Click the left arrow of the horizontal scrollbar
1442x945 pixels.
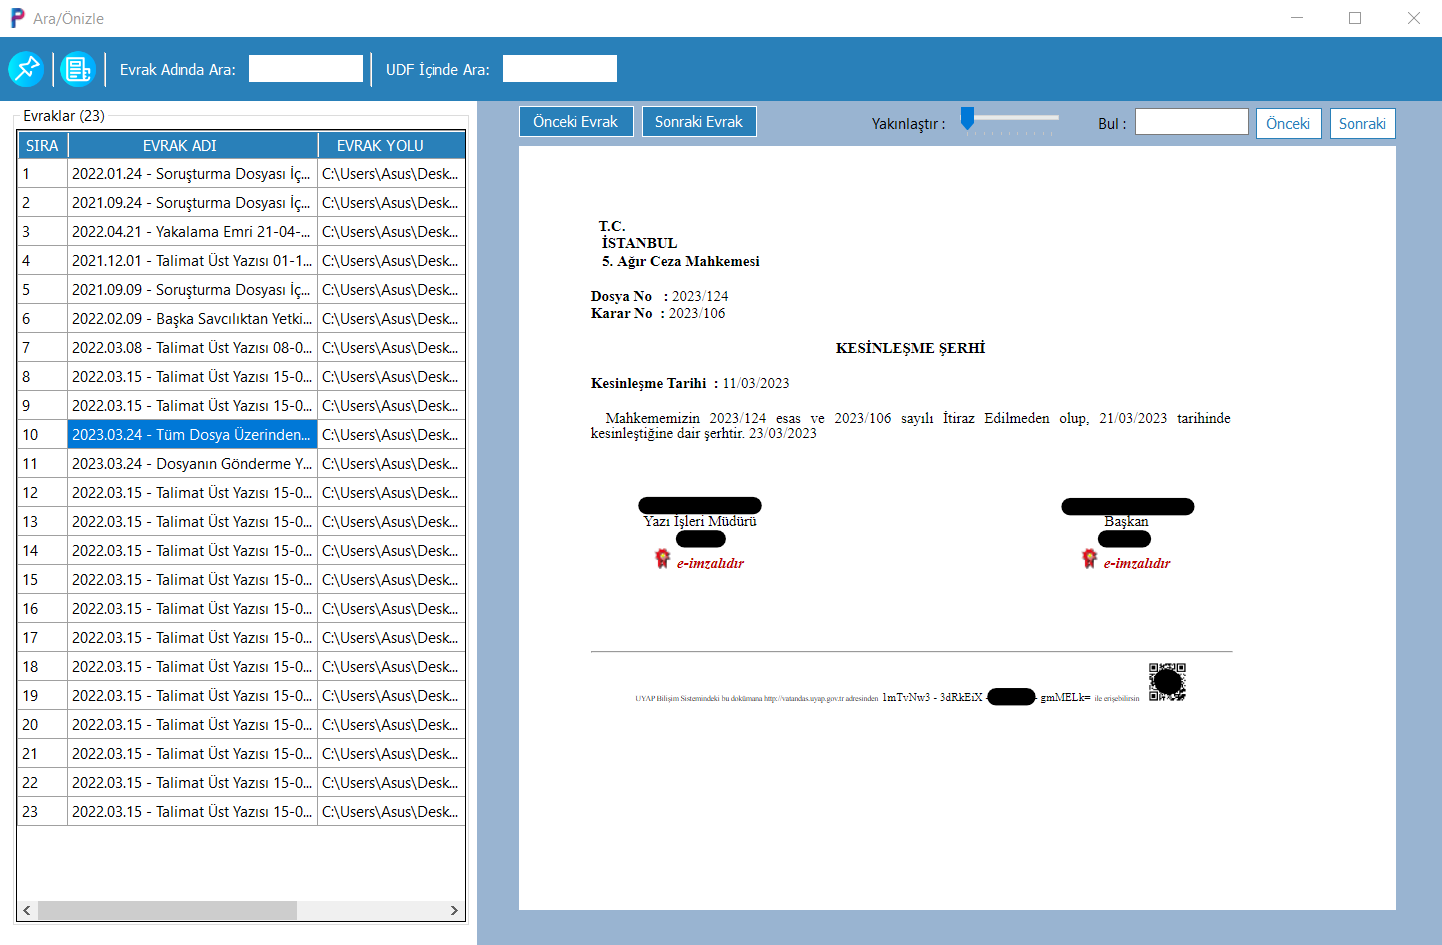tap(27, 910)
